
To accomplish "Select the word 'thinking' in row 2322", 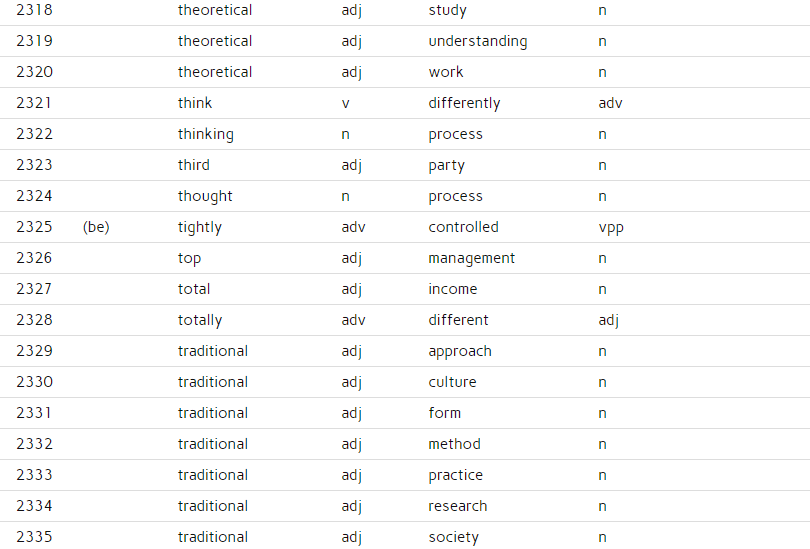I will click(x=206, y=134).
